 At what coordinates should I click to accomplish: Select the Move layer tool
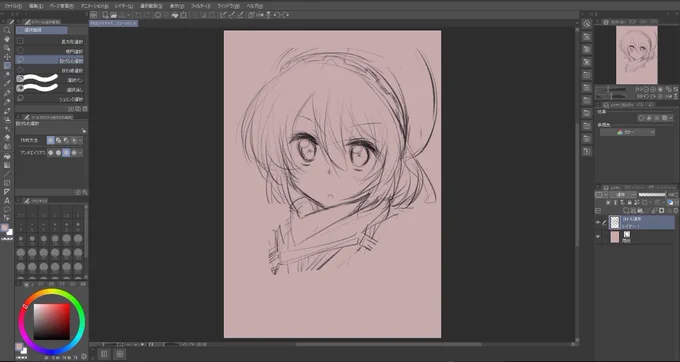7,57
